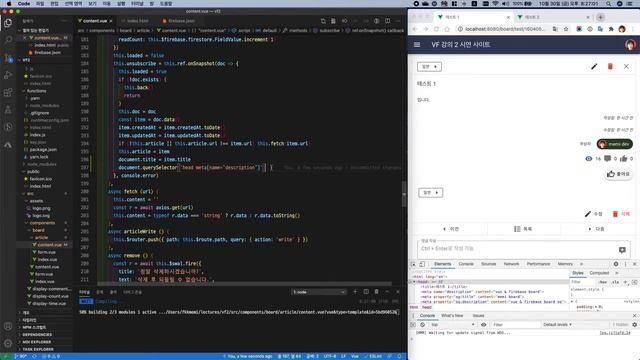
Task: Open the console context selector labeled top
Action: coord(452,324)
